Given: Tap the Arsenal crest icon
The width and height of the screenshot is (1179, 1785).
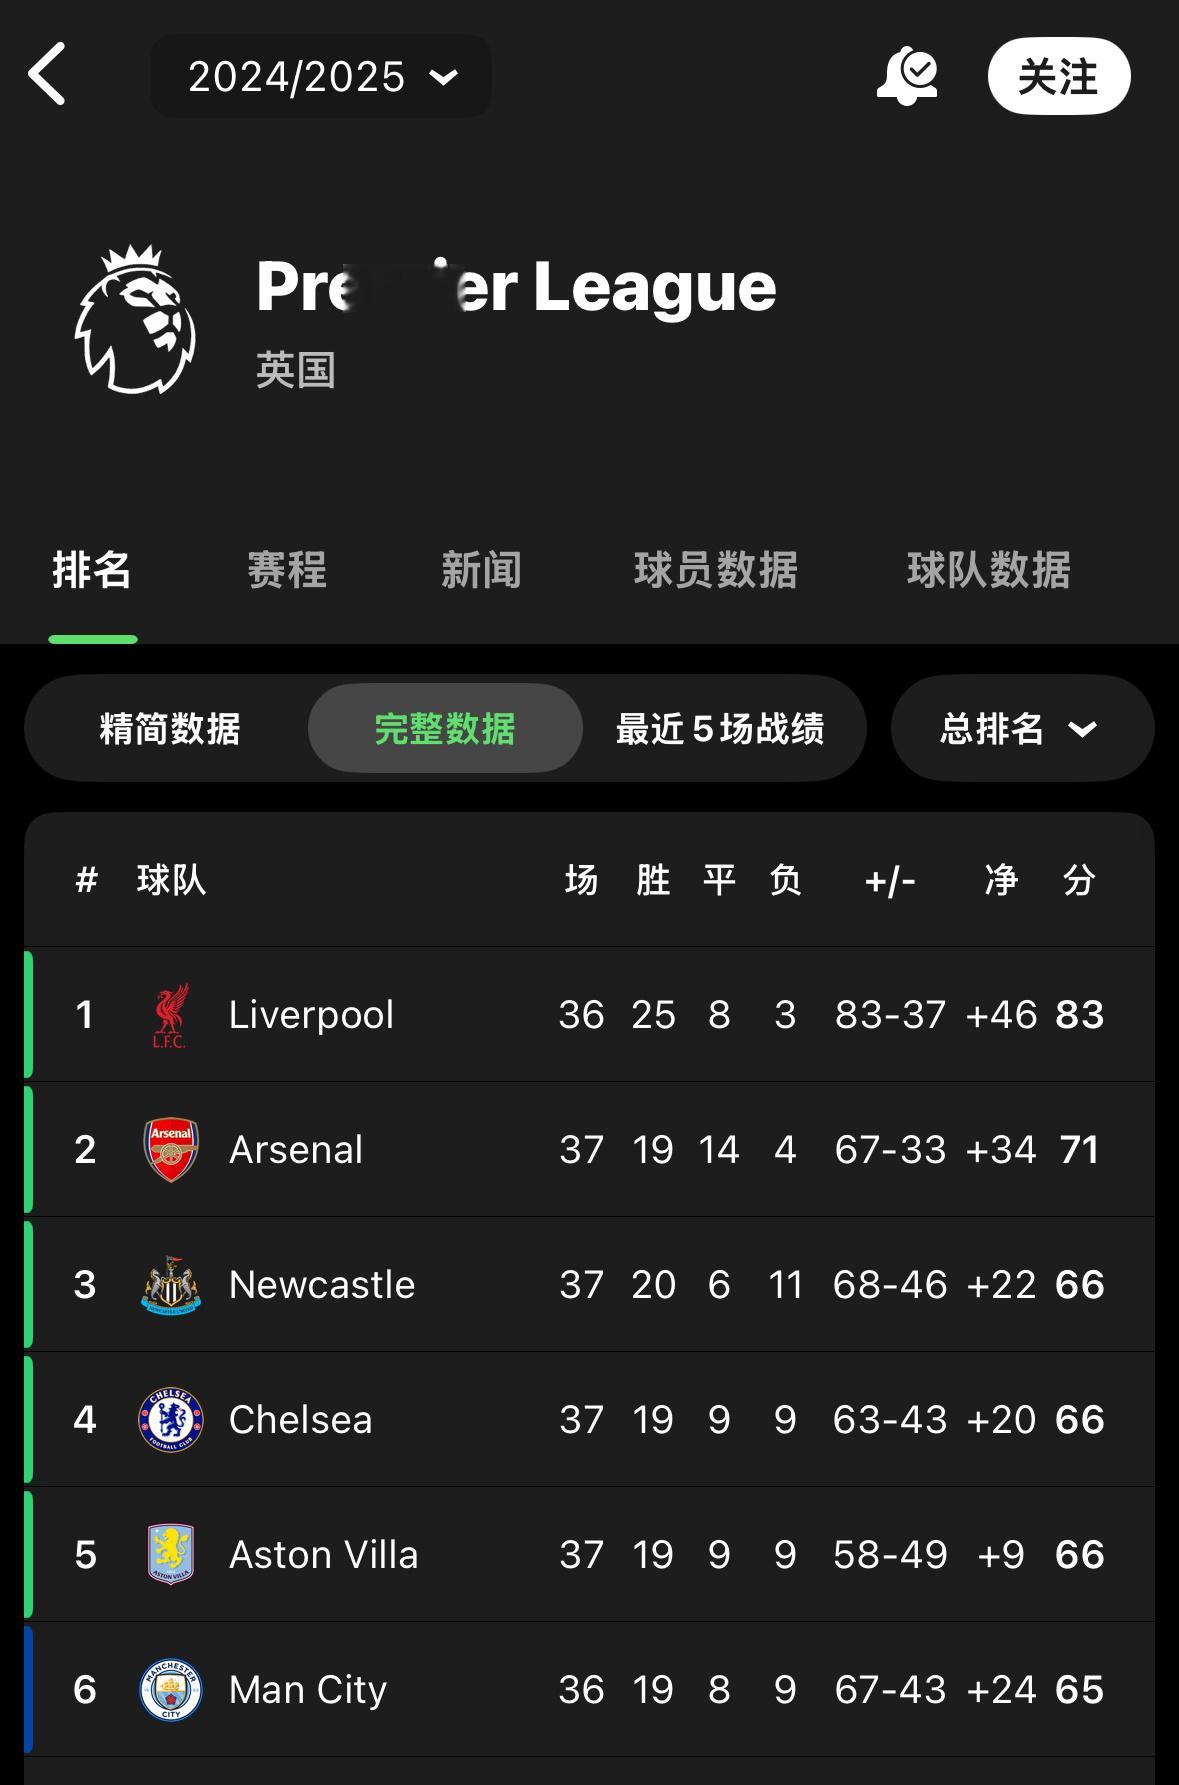Looking at the screenshot, I should point(171,1150).
